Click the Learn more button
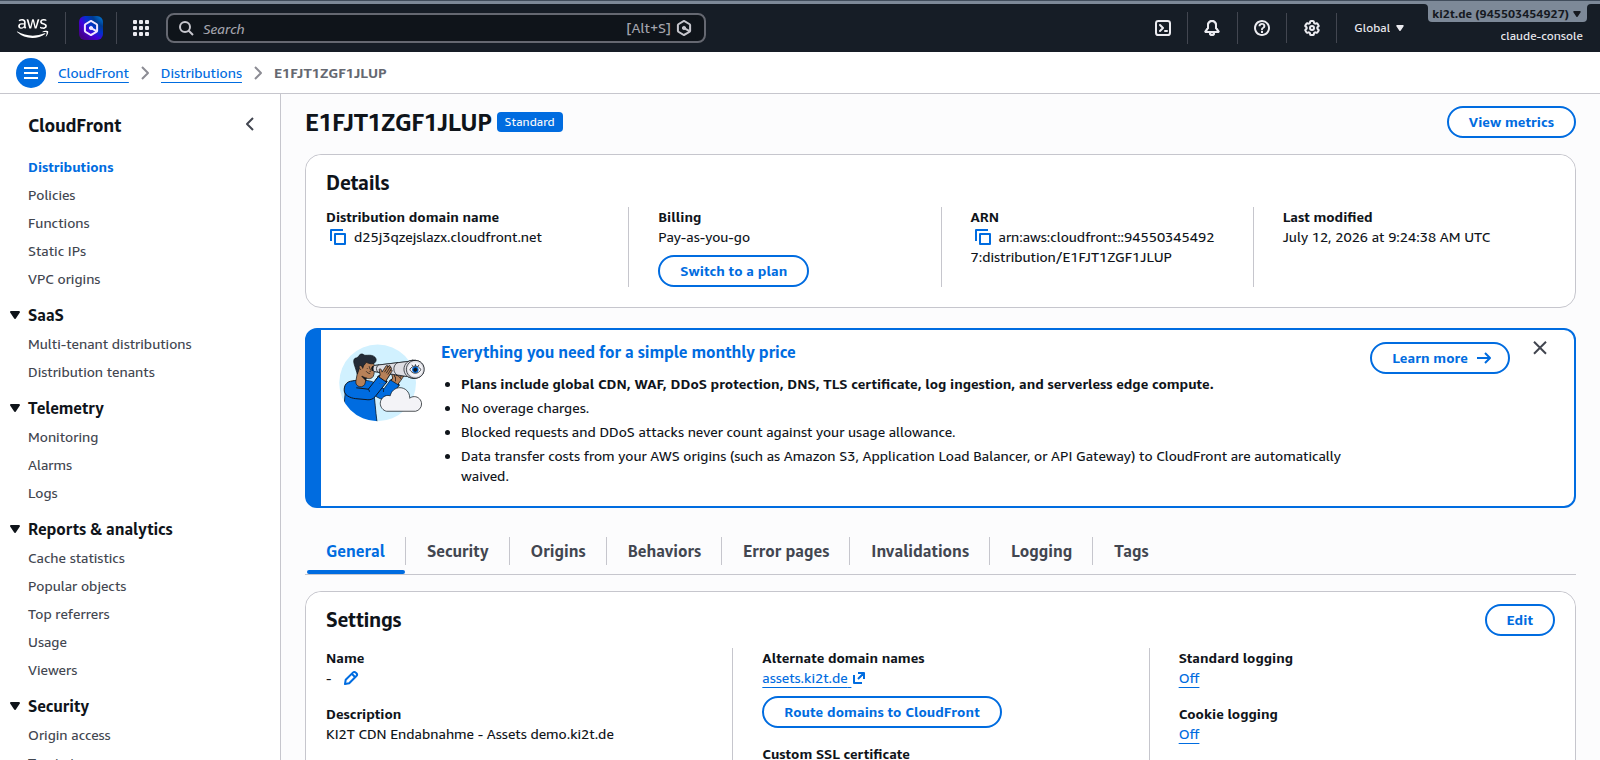The width and height of the screenshot is (1600, 760). 1440,358
